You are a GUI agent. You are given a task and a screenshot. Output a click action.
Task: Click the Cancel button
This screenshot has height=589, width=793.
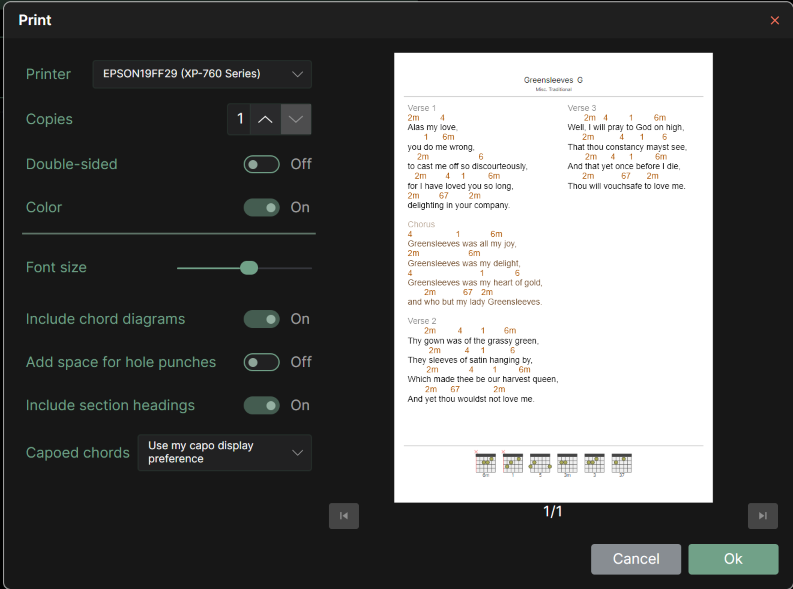point(636,559)
